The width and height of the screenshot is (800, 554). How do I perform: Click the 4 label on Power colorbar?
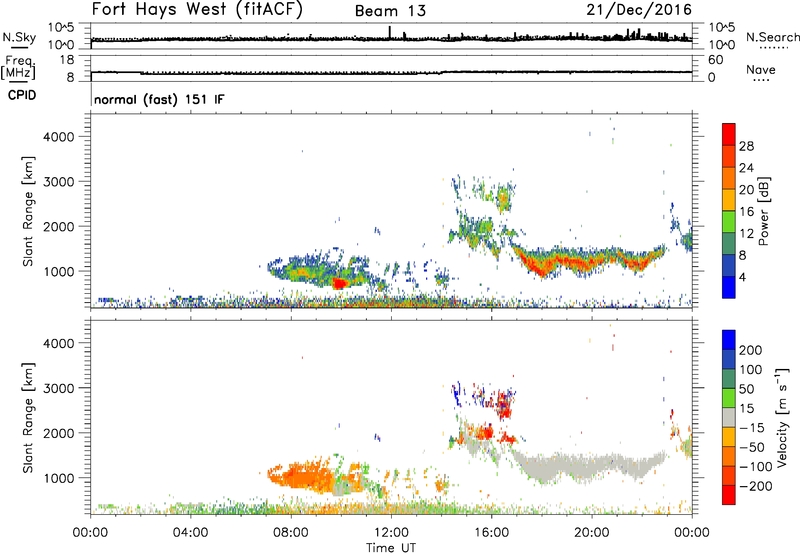(742, 277)
